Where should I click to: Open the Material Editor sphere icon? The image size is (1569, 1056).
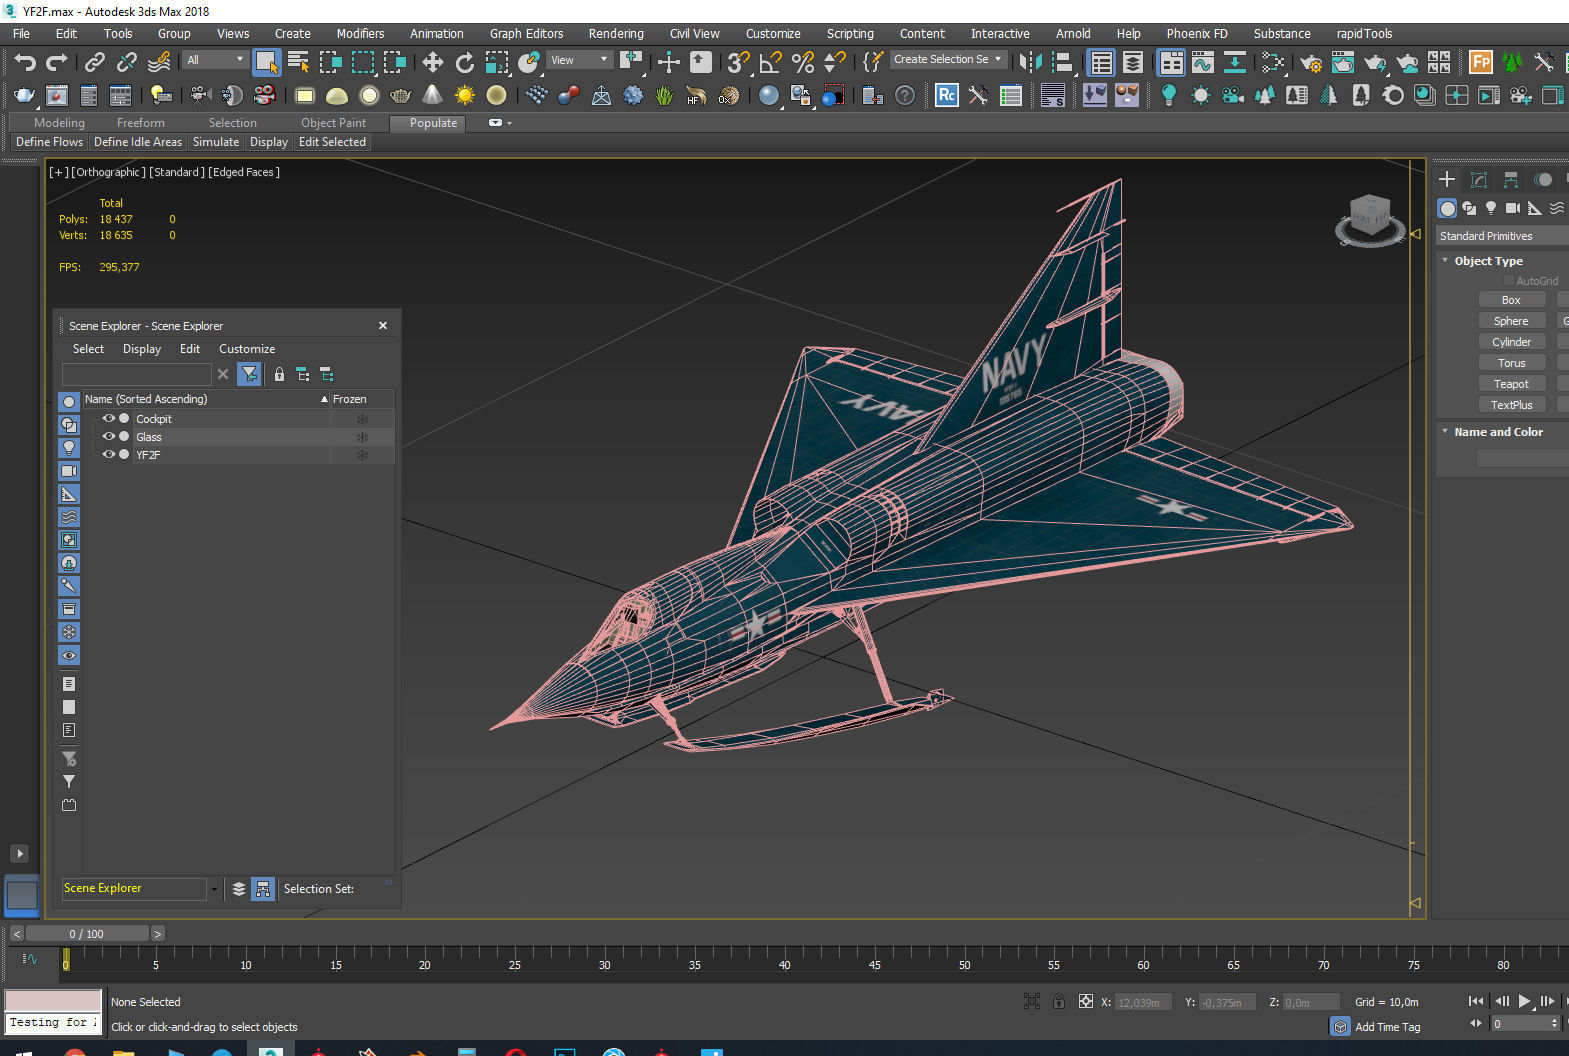click(x=769, y=95)
